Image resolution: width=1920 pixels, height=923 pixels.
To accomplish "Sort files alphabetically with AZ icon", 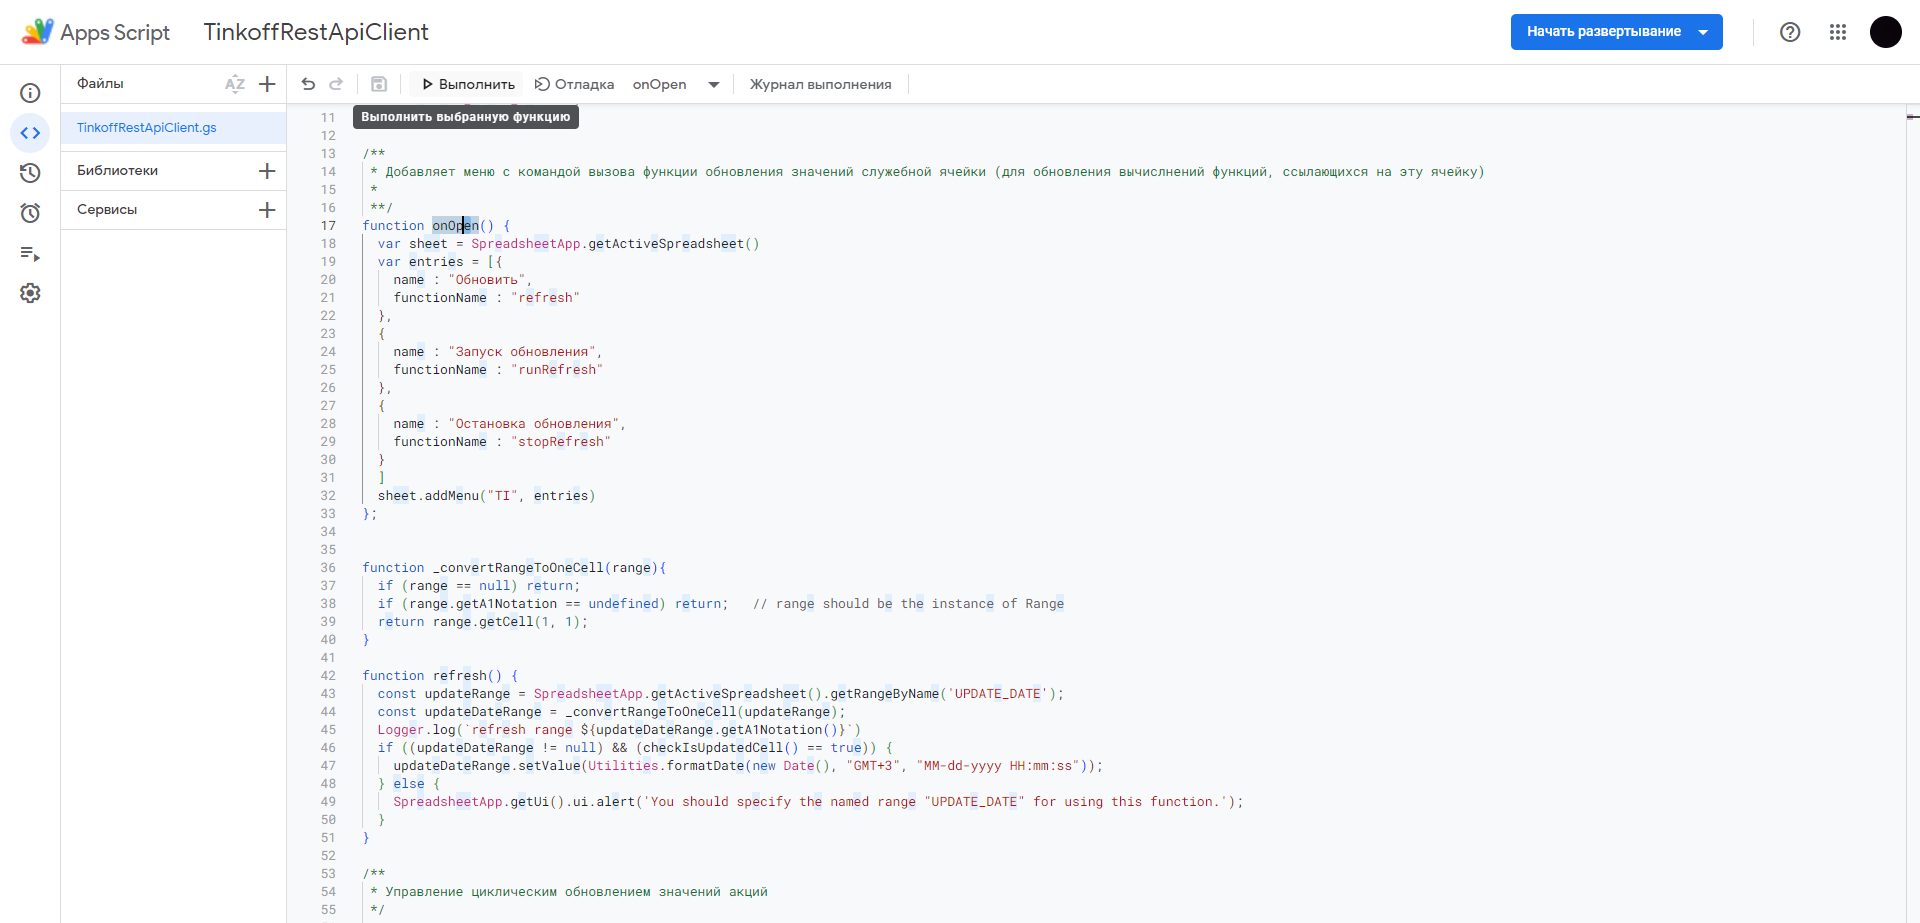I will 235,84.
